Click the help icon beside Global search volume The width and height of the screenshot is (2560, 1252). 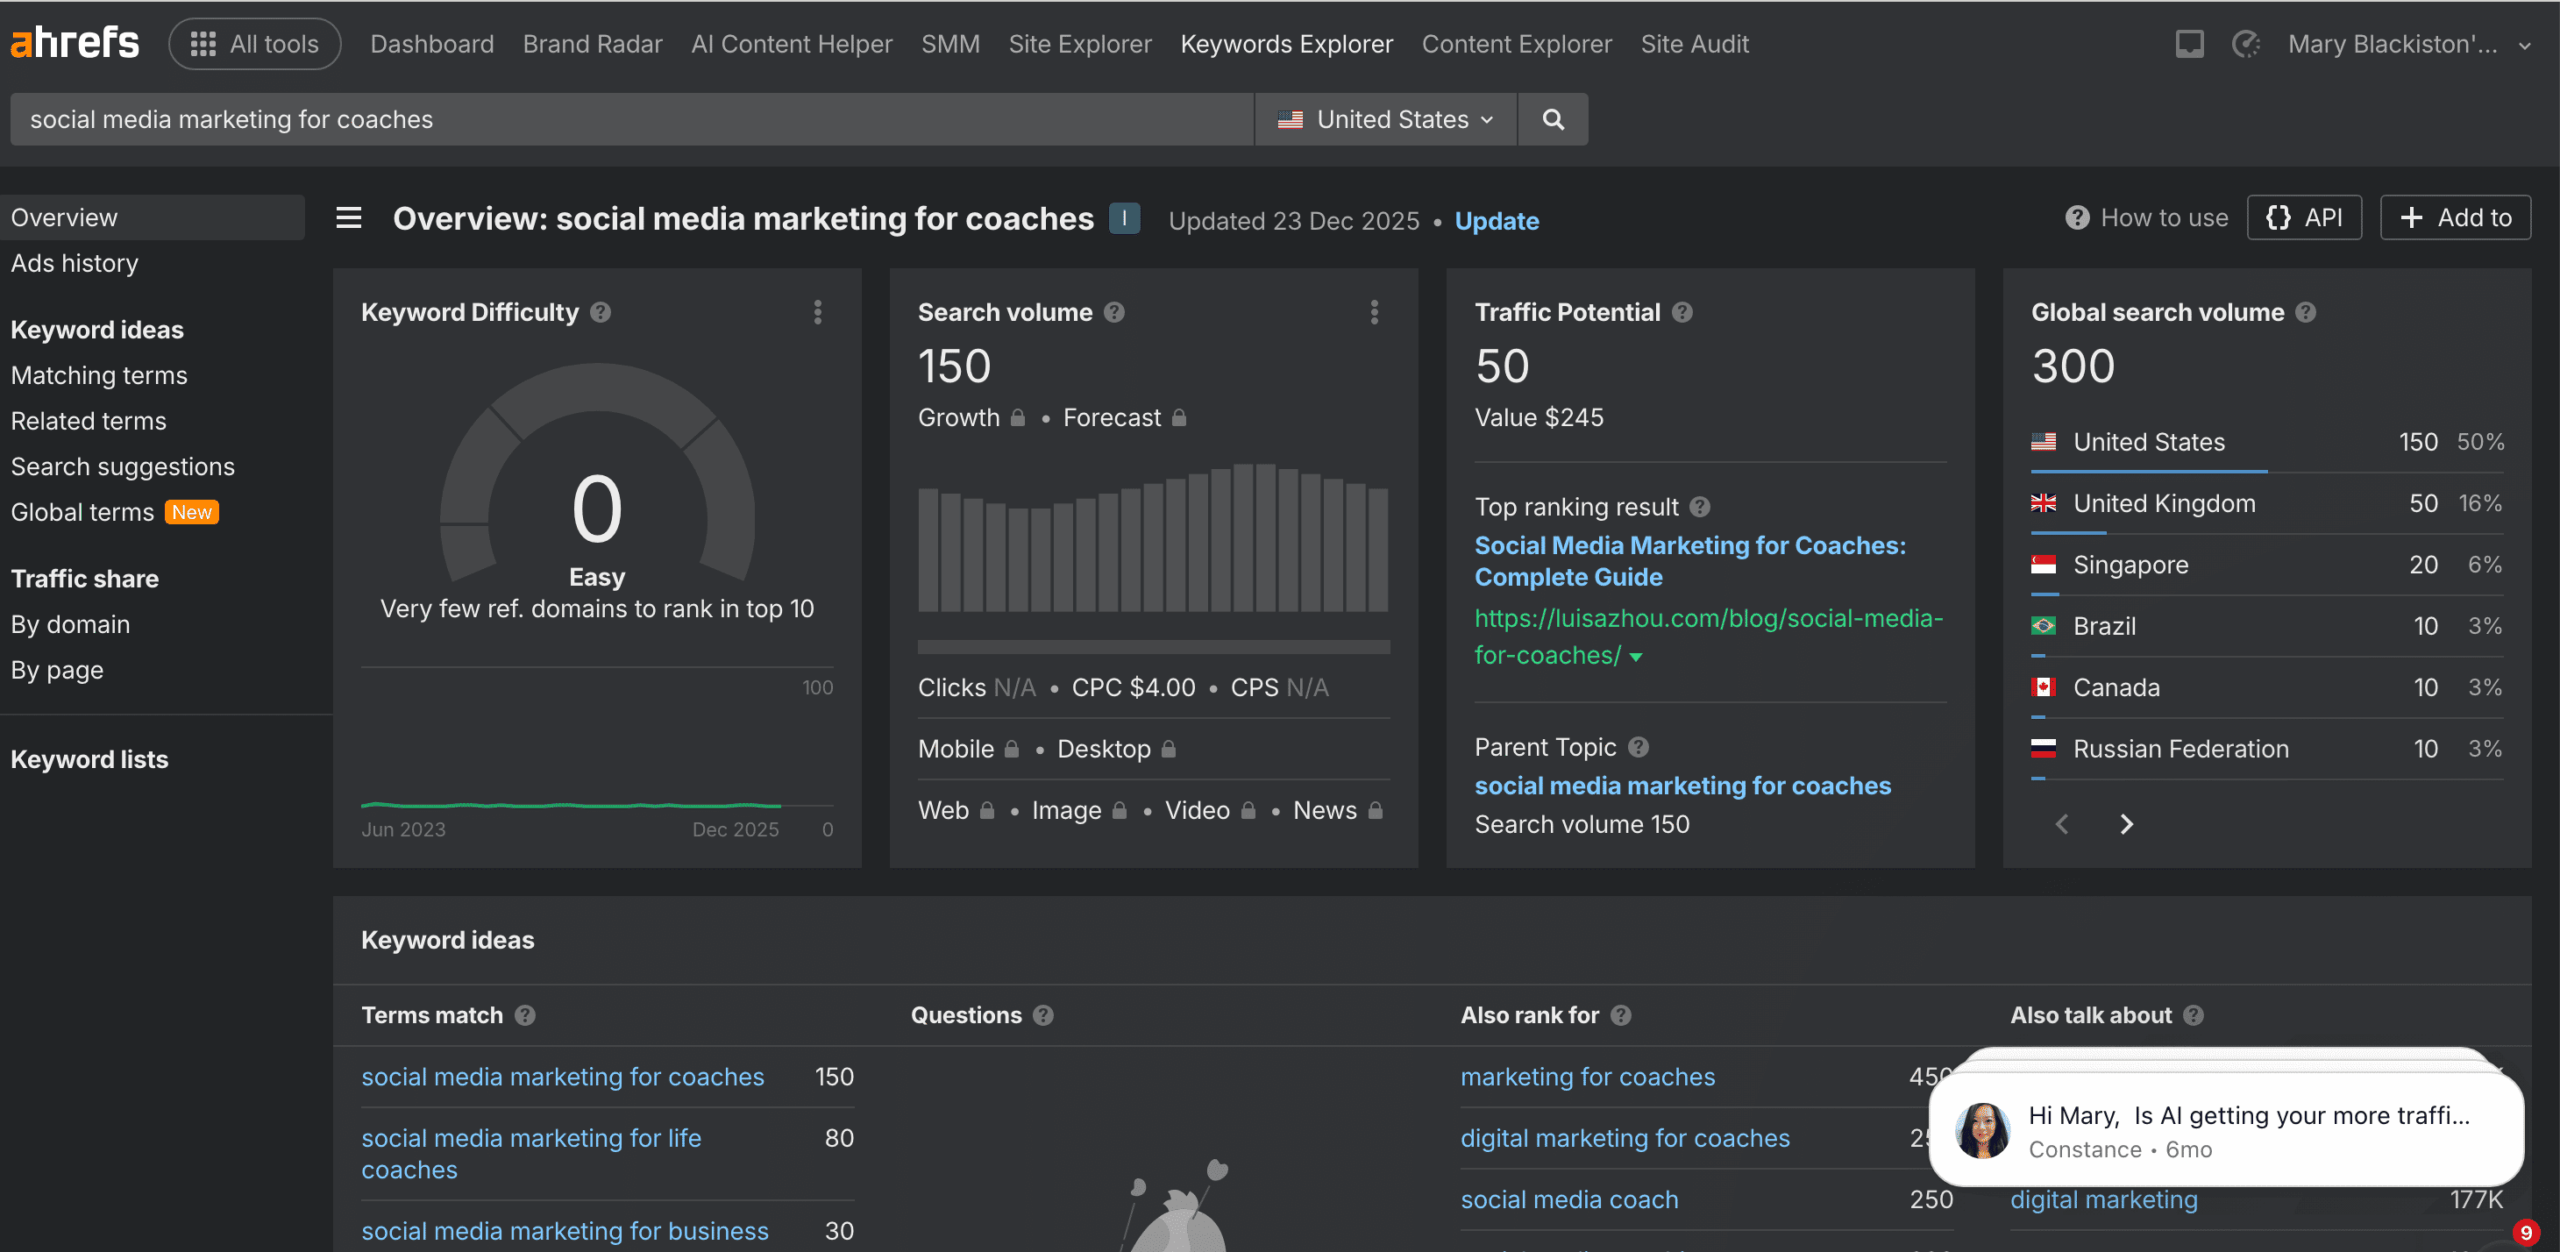tap(2306, 312)
